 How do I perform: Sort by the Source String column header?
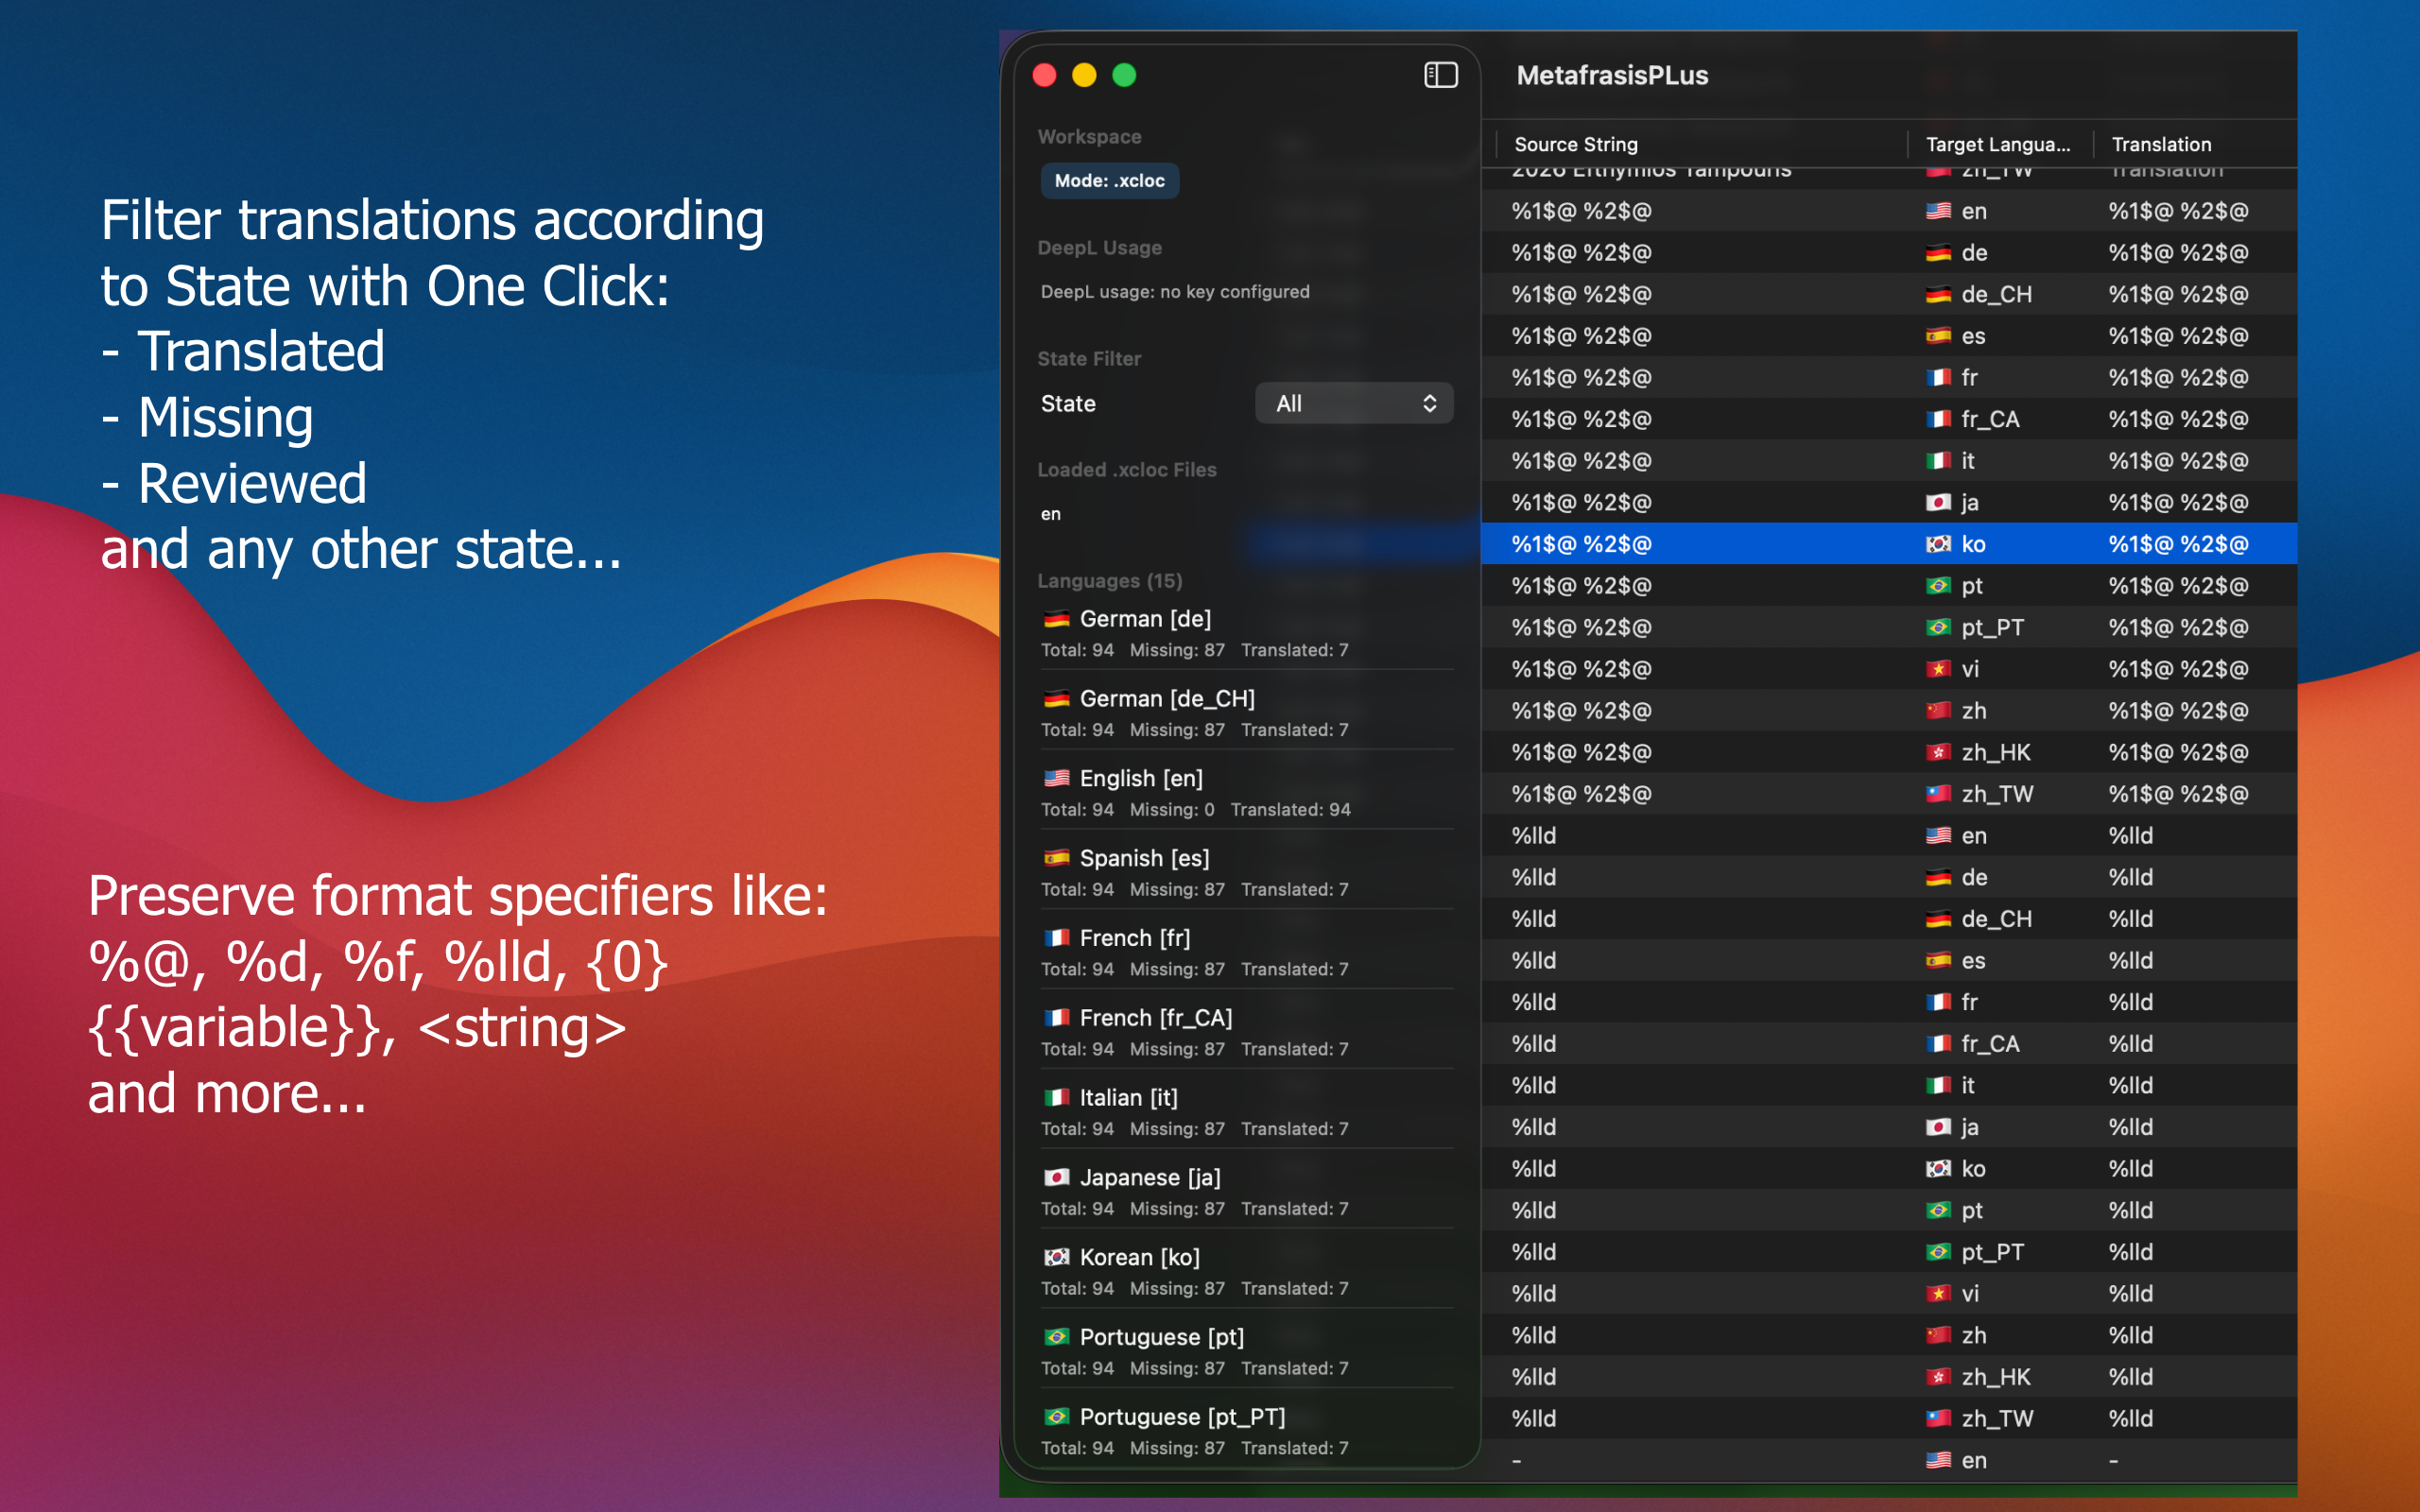click(1576, 144)
